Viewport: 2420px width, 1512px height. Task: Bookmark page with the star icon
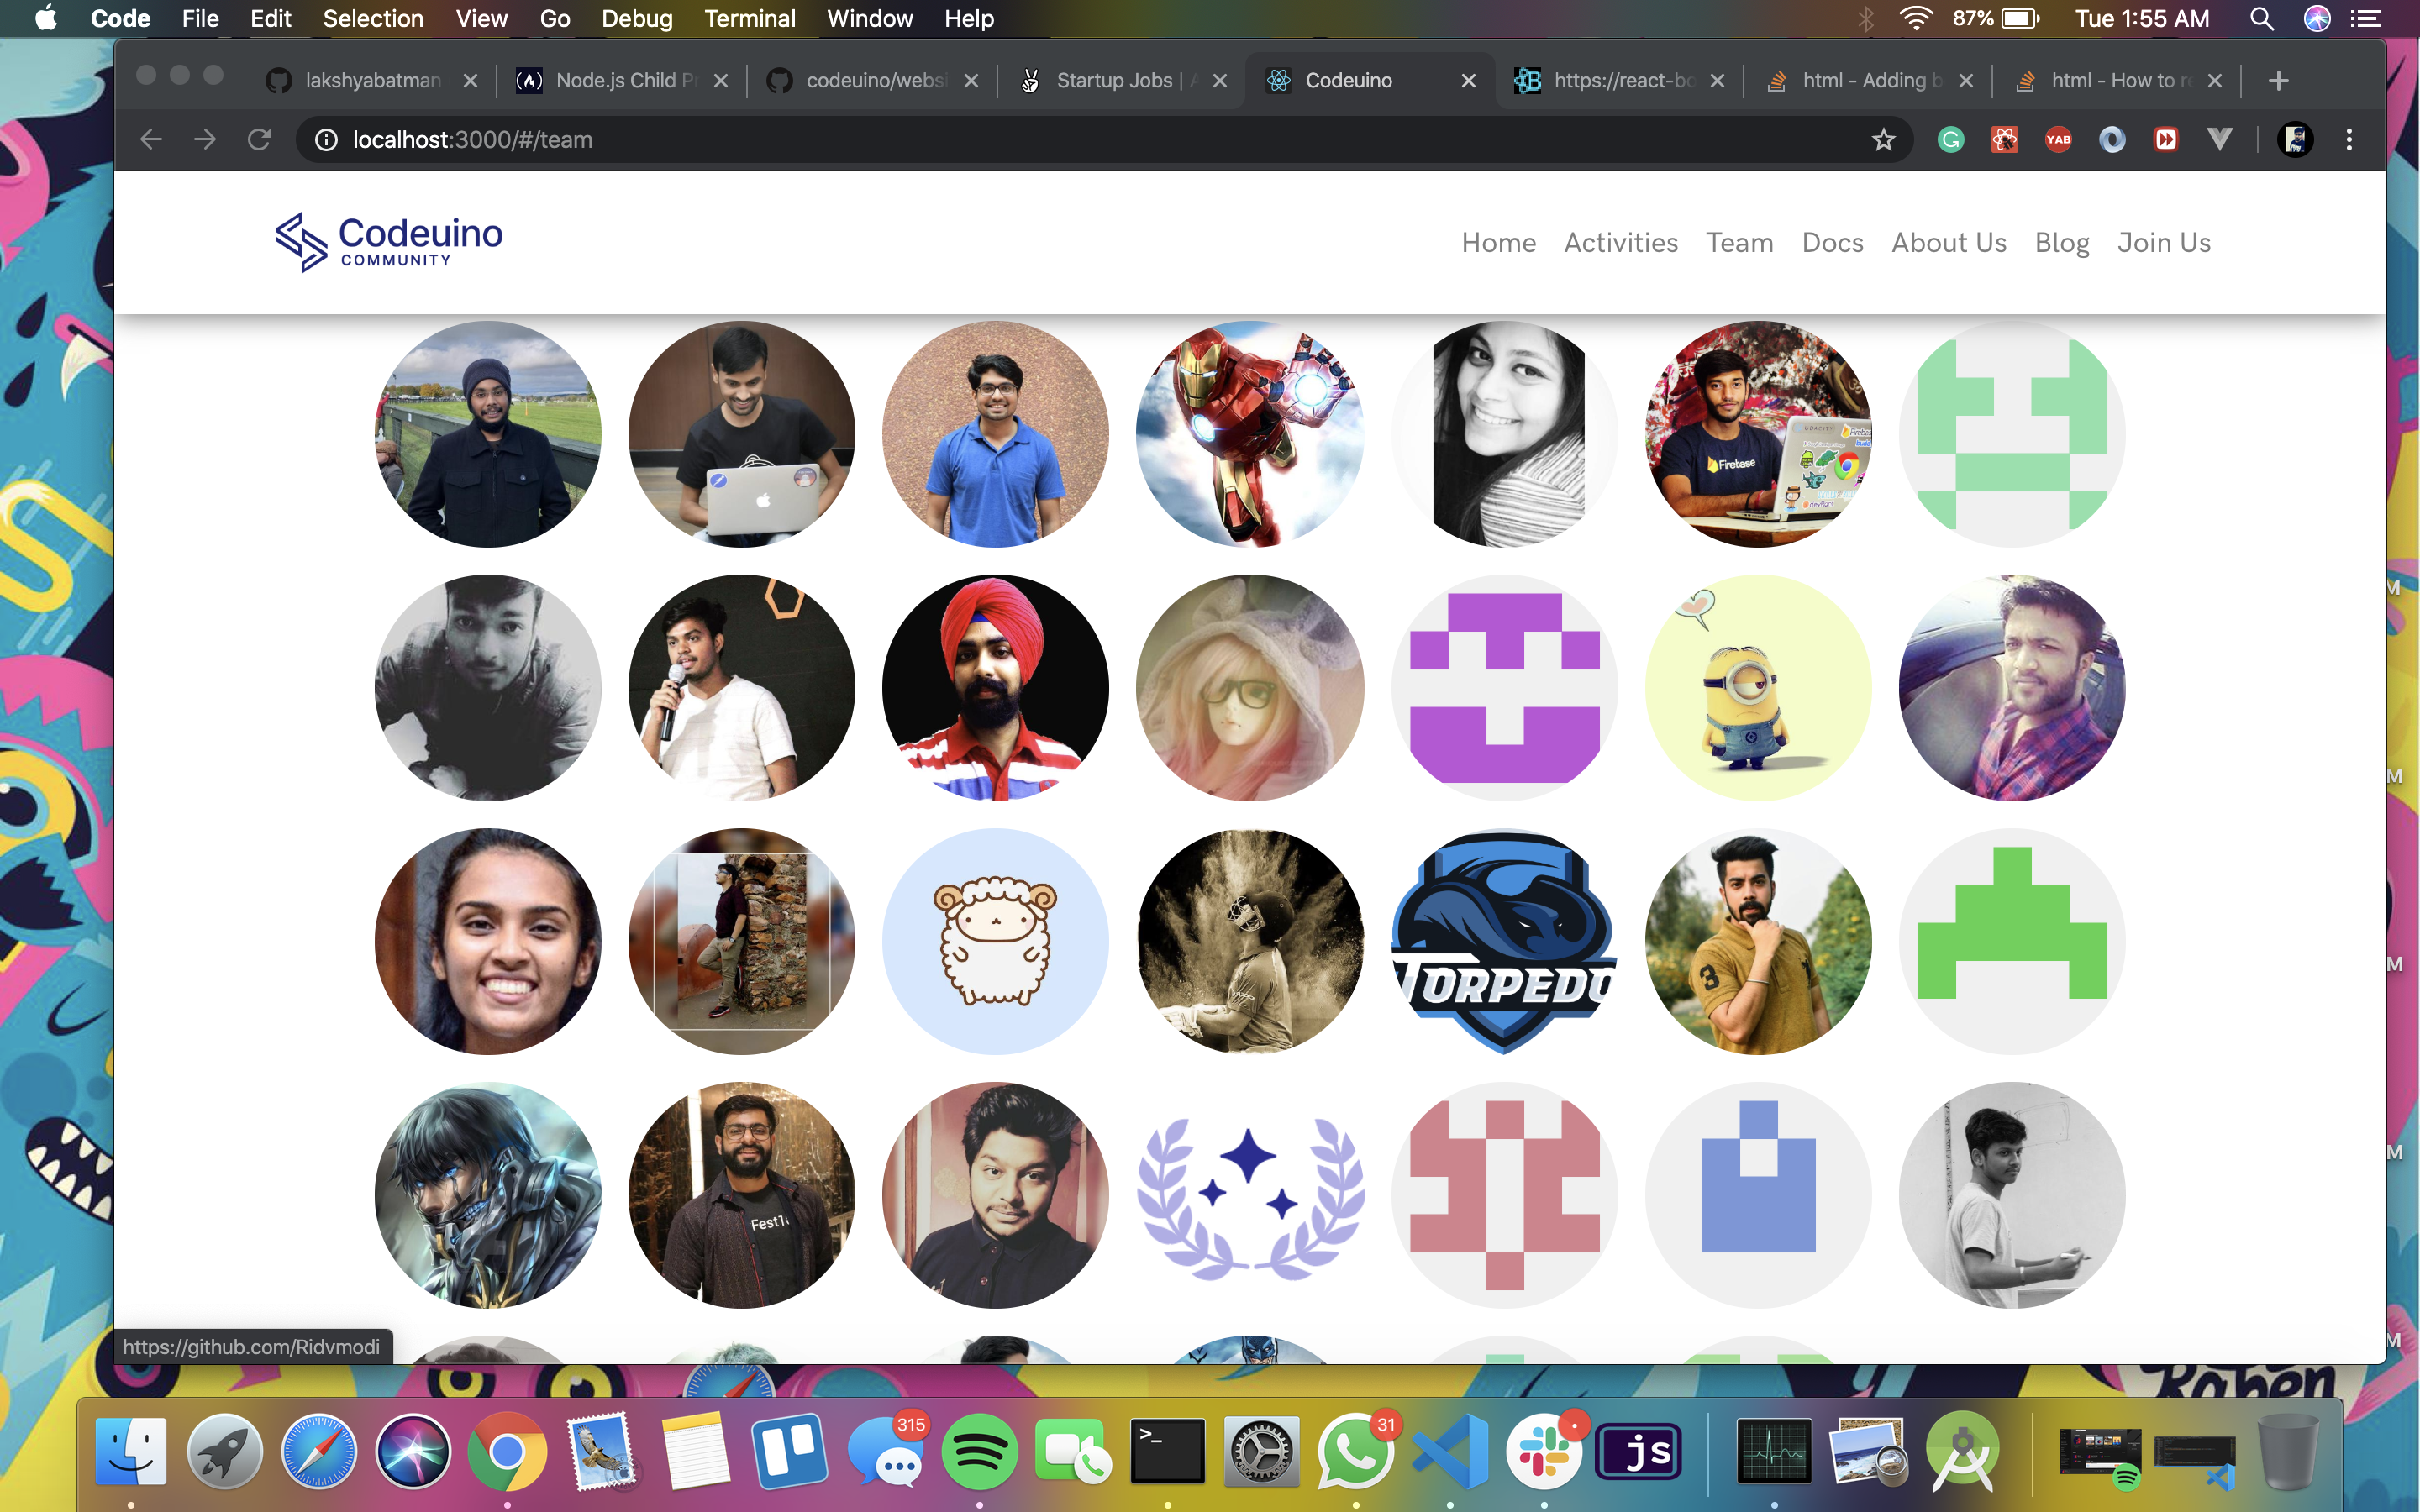(x=1883, y=140)
